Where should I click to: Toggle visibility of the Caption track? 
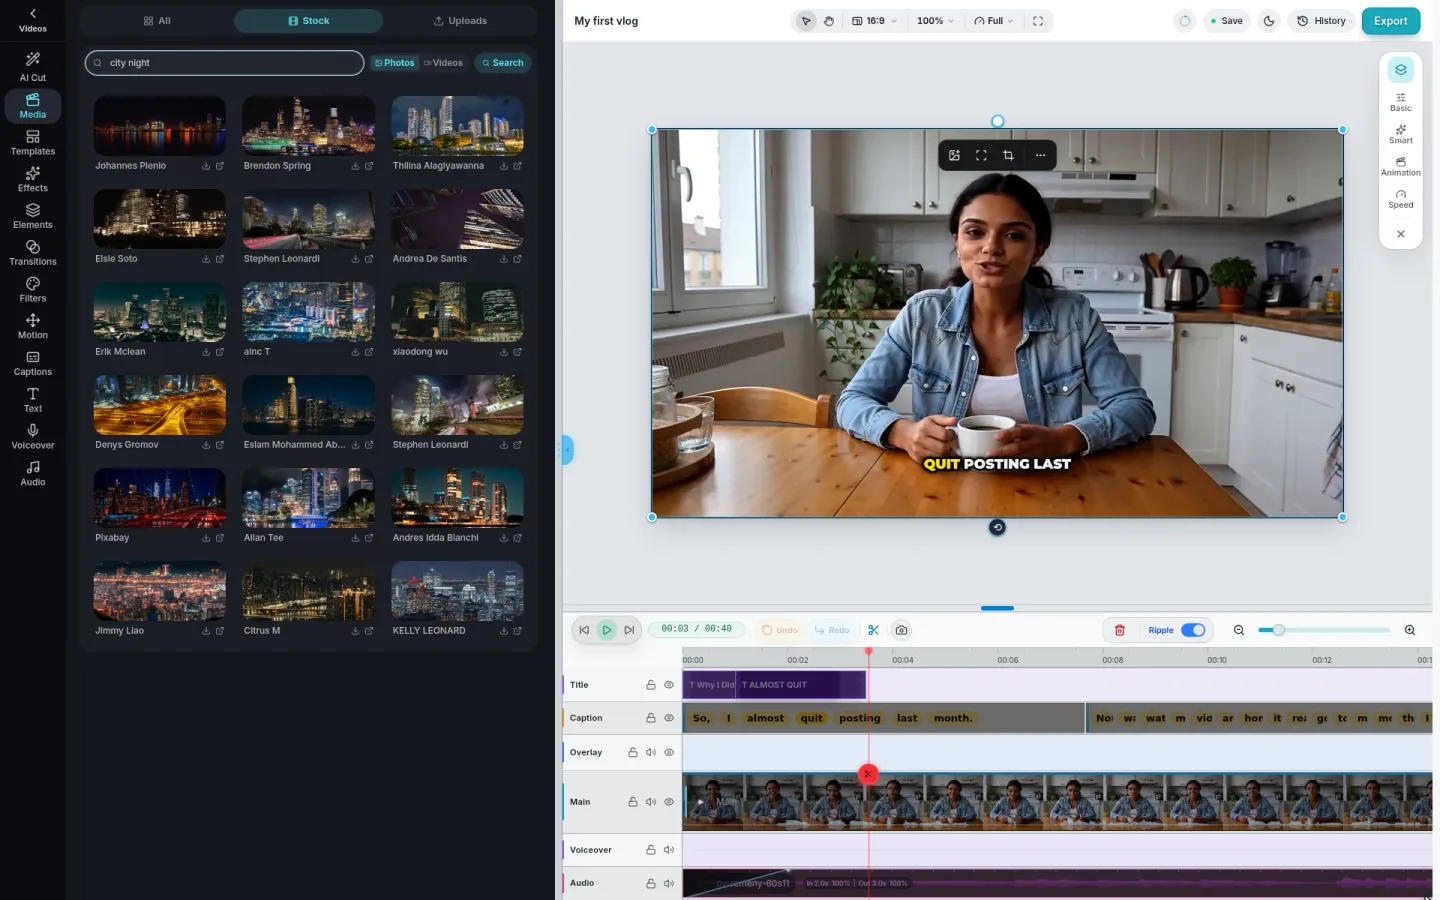(x=669, y=718)
